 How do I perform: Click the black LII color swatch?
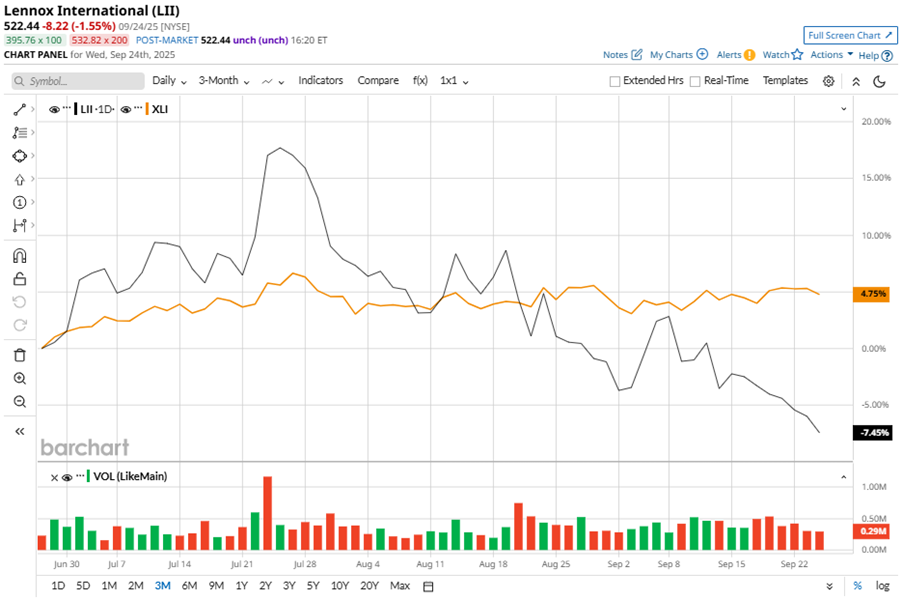(76, 109)
